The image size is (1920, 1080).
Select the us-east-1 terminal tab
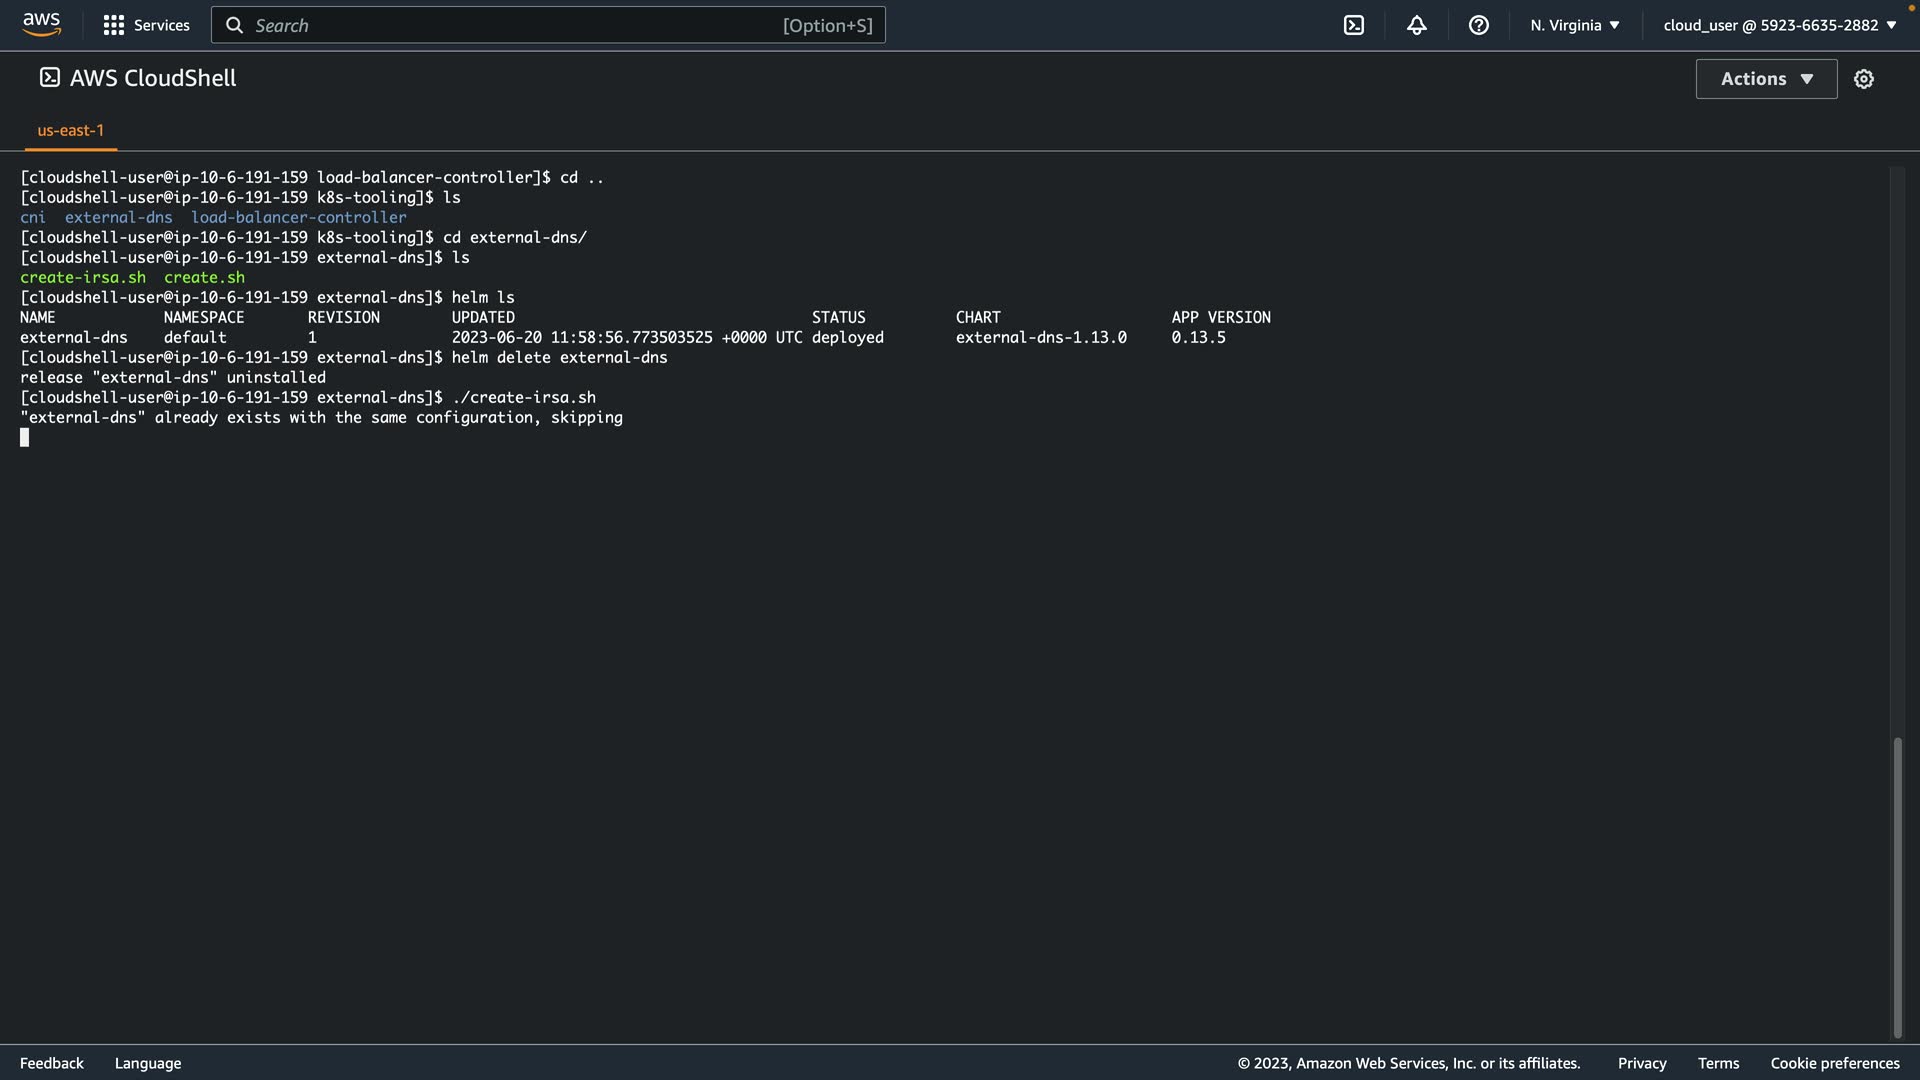pos(70,130)
